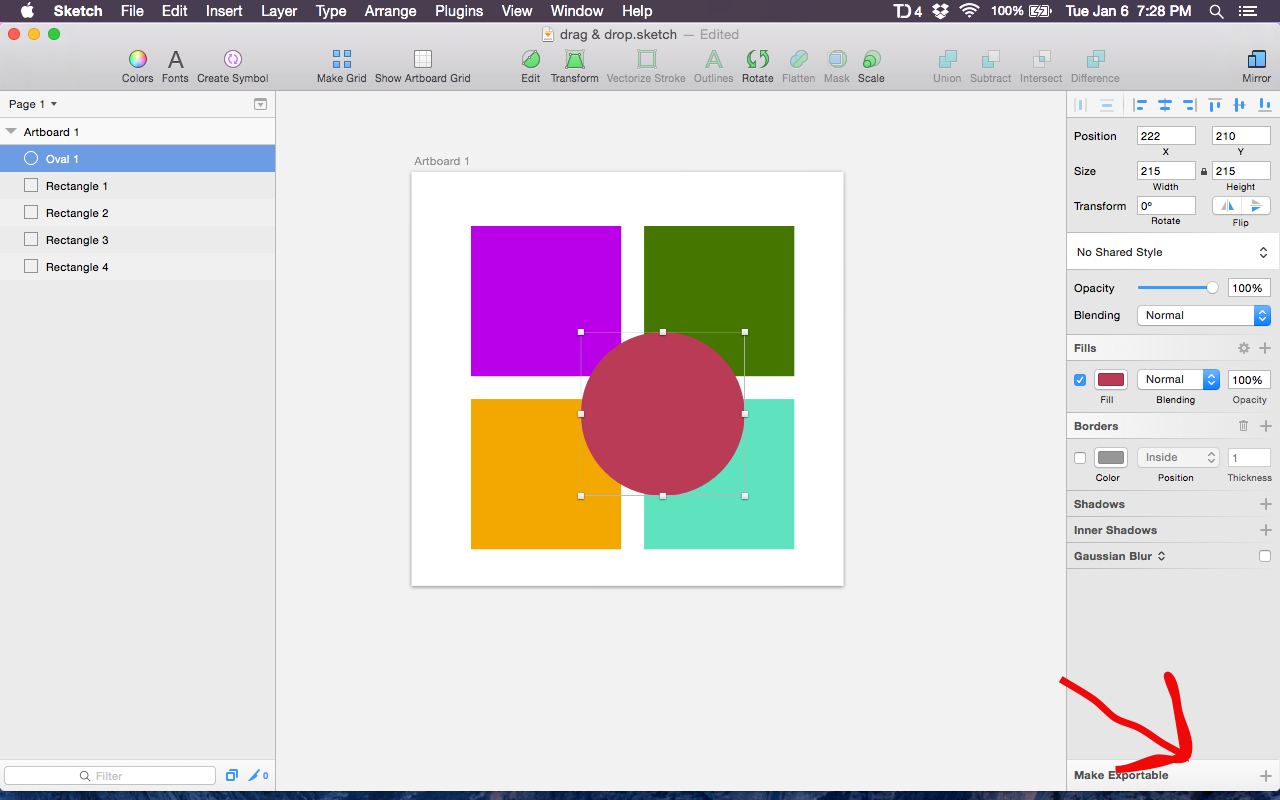Open the fill Blending dropdown
The height and width of the screenshot is (800, 1280).
click(x=1179, y=380)
